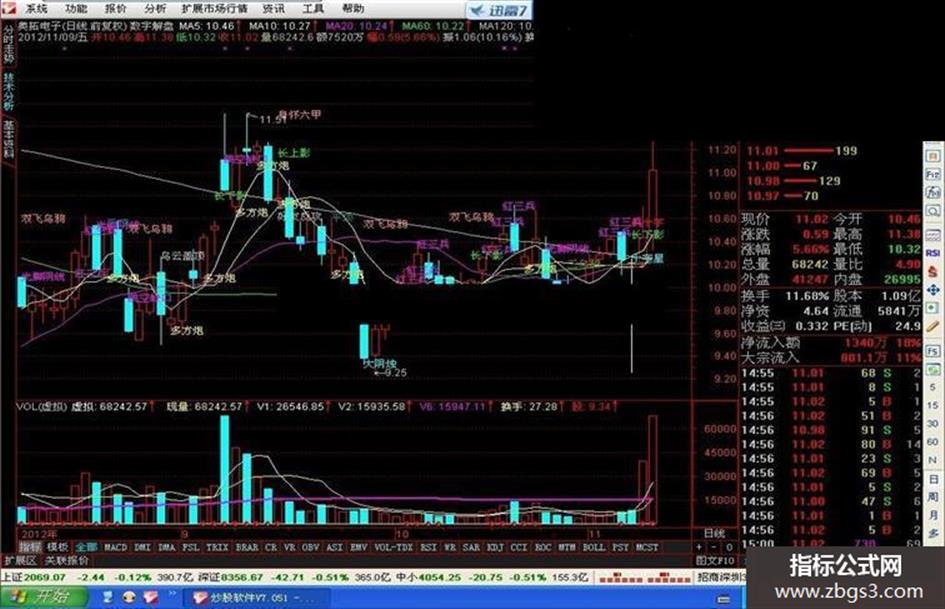Click the minus zoom button beside indicator tabs
The image size is (945, 609).
714,547
